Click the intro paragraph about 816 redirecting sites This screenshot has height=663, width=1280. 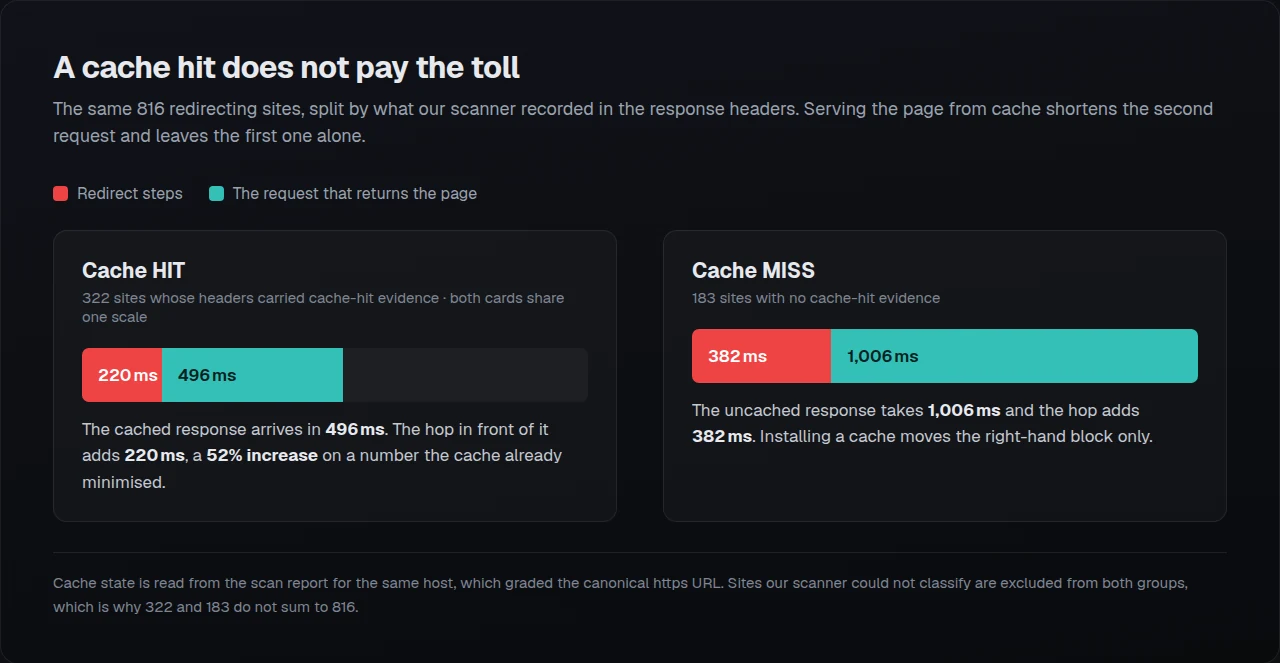(633, 122)
